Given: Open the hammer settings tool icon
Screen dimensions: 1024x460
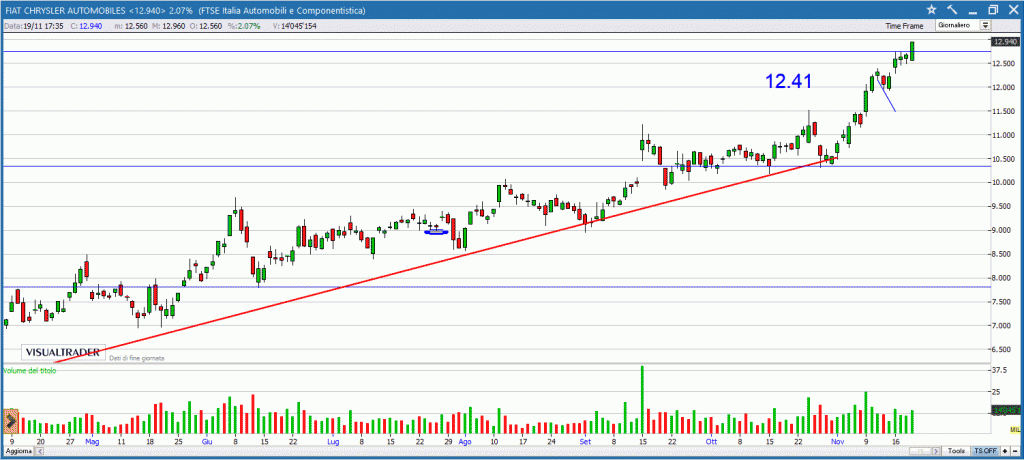Looking at the screenshot, I should coord(952,10).
